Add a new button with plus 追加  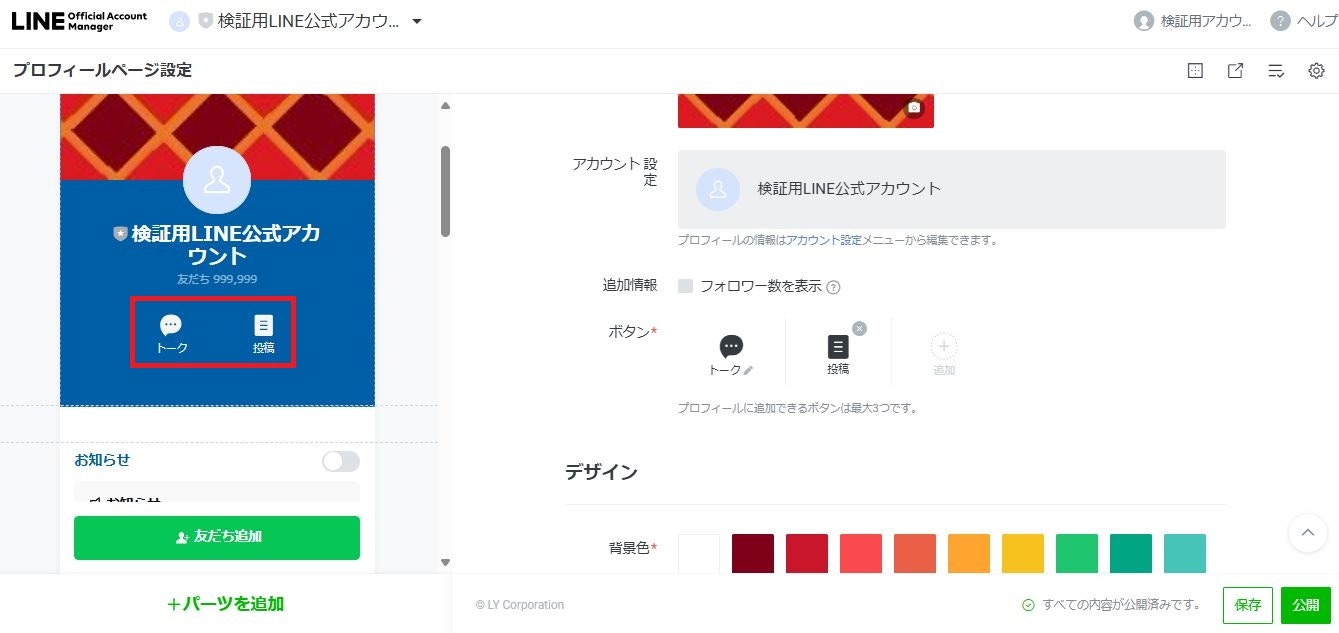944,354
